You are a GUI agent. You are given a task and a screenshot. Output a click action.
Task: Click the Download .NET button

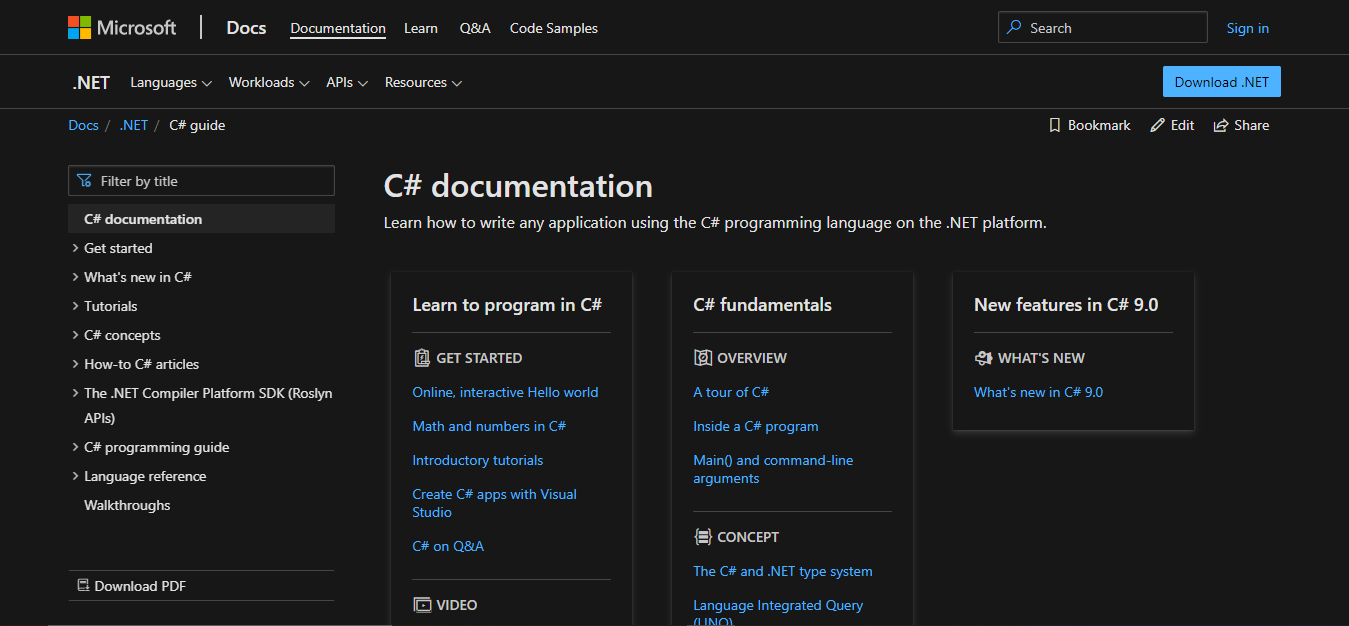click(x=1221, y=82)
